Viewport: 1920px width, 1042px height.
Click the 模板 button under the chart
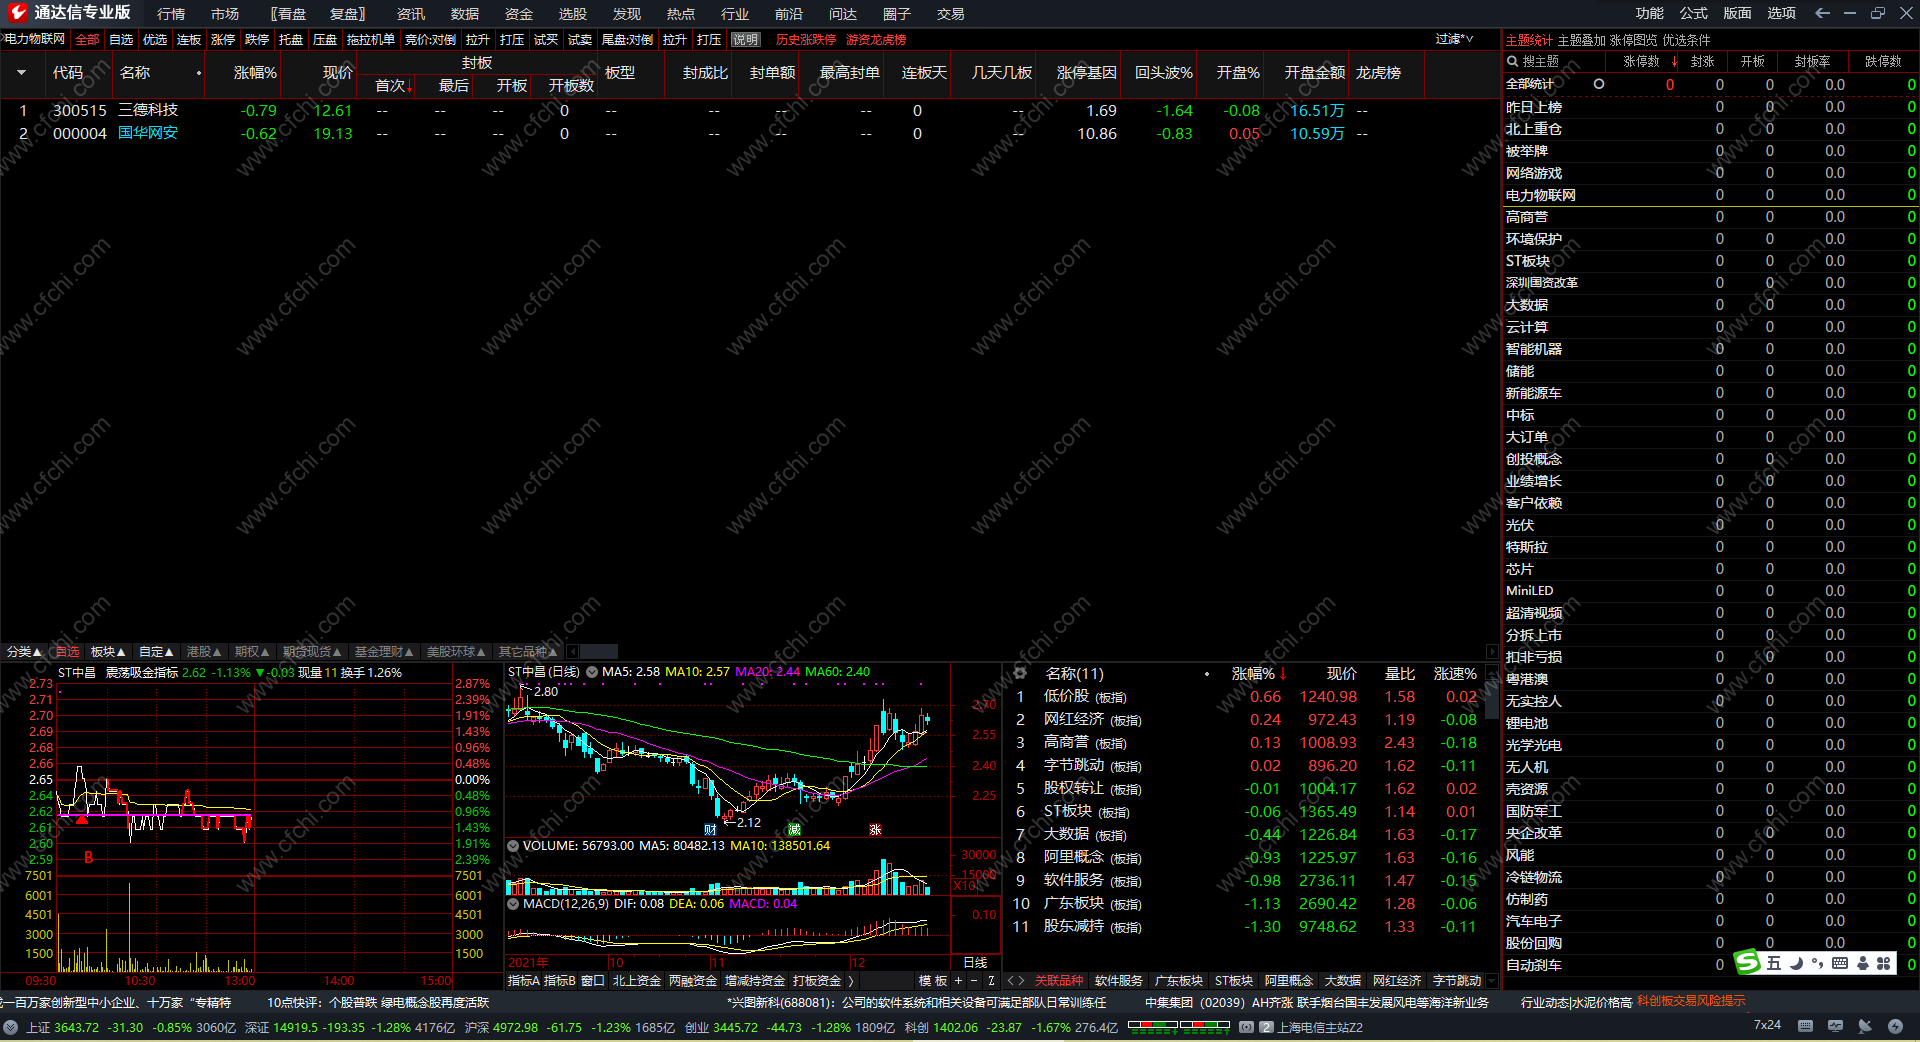click(933, 981)
